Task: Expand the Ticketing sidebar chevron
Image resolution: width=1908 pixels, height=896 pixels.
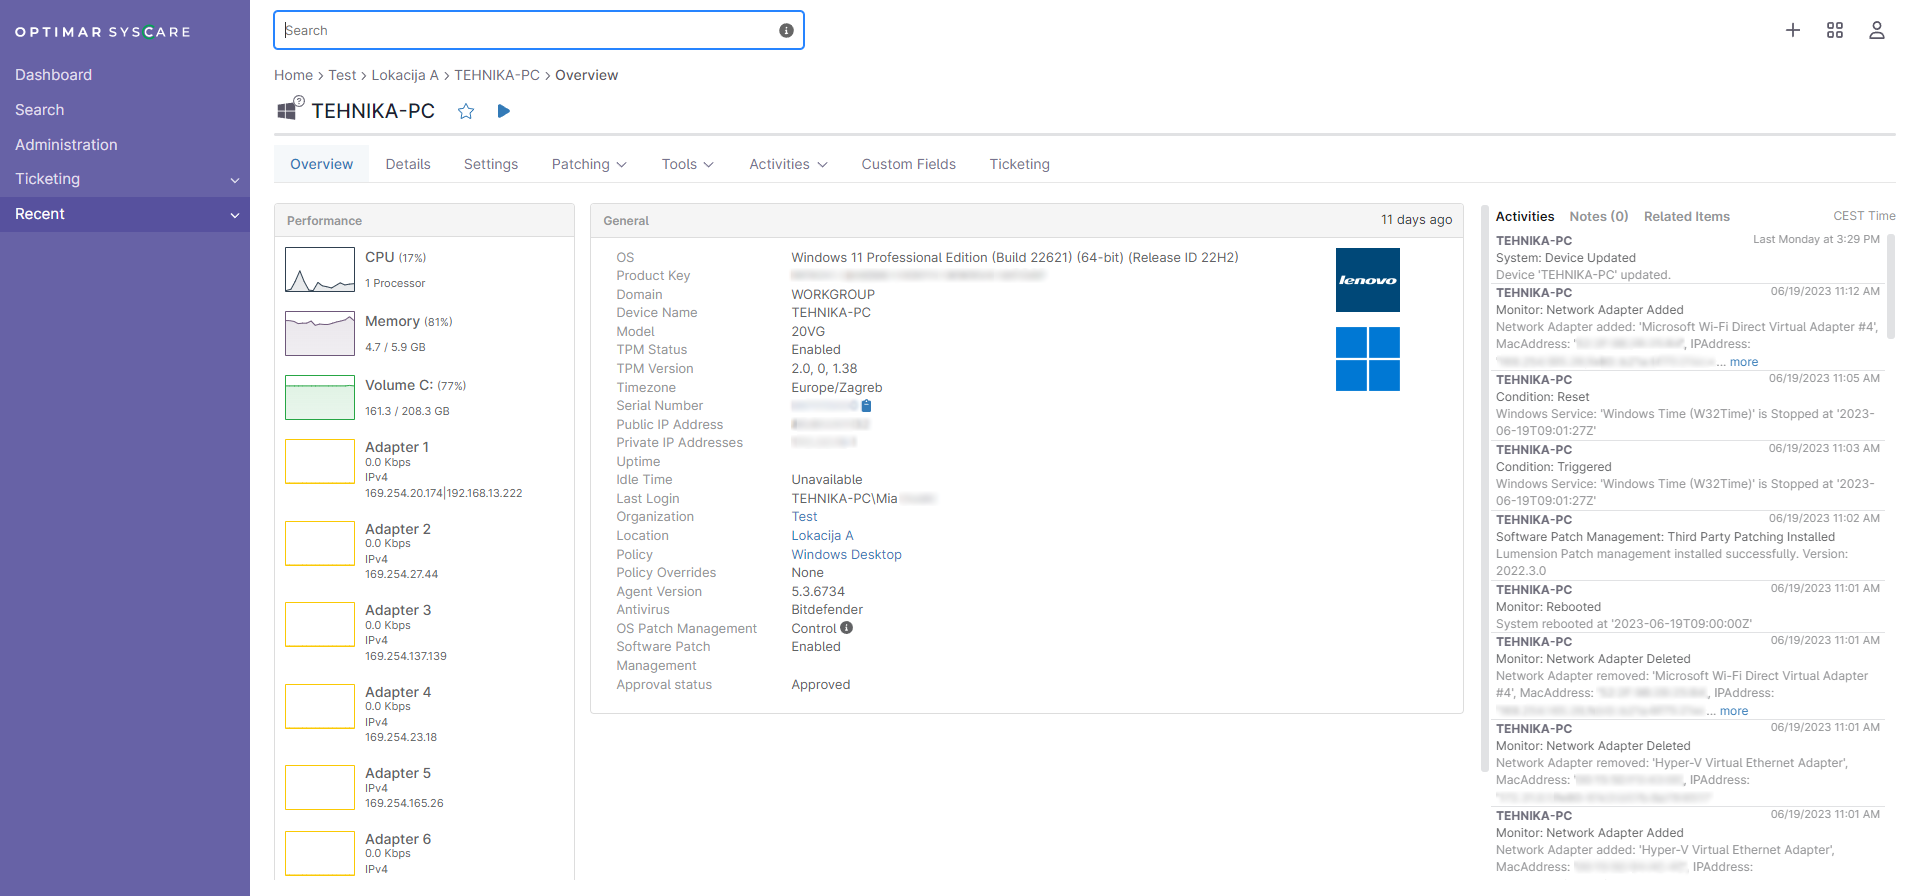Action: coord(235,180)
